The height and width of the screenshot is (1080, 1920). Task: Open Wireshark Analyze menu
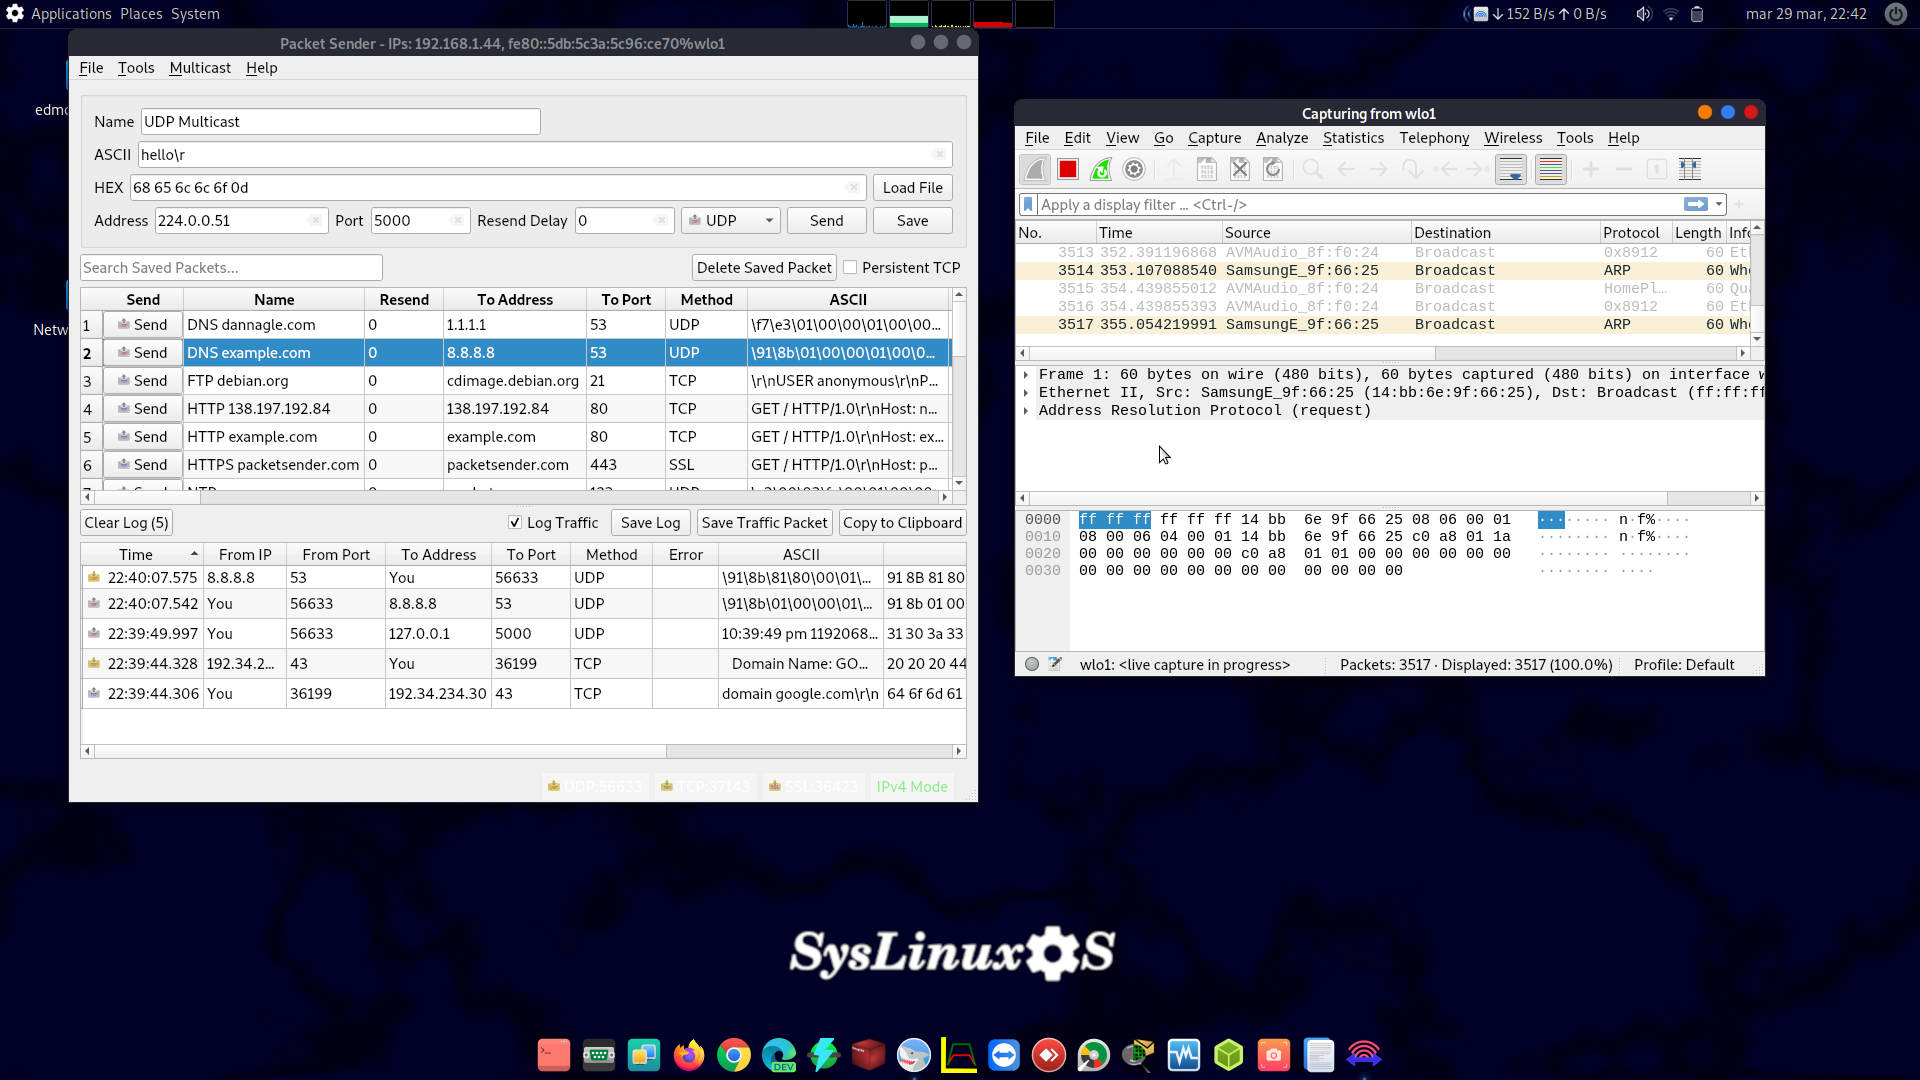1282,138
